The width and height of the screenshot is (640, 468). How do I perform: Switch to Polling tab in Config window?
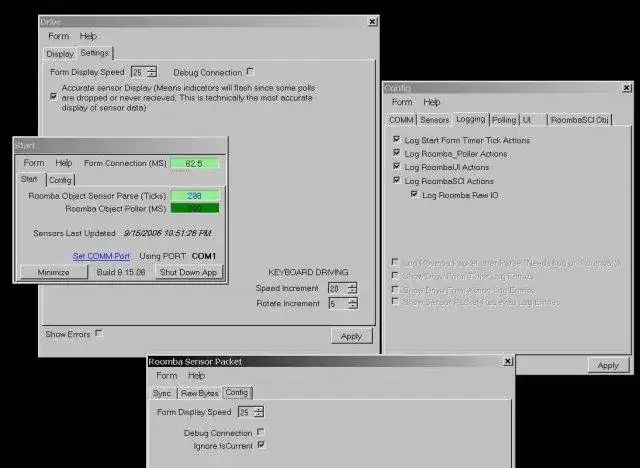click(504, 120)
